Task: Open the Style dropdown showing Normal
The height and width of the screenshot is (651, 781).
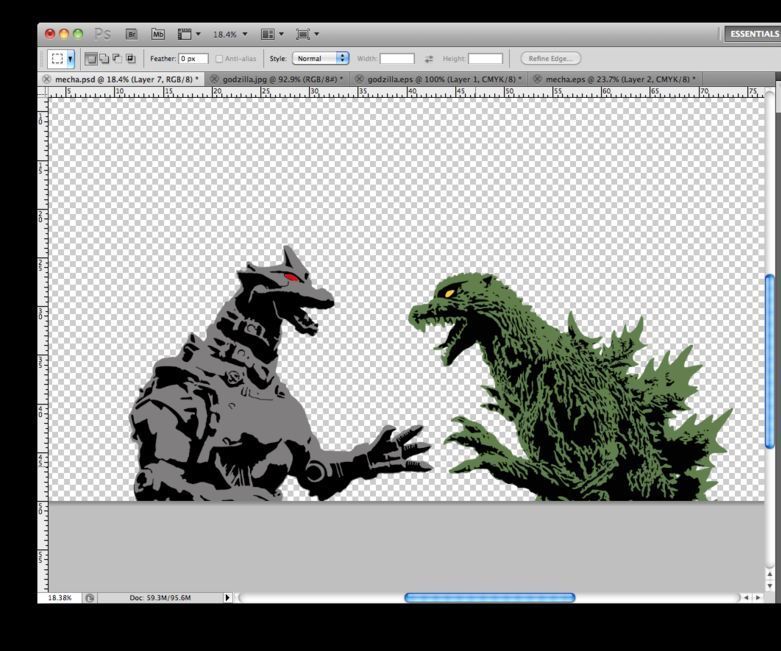Action: 320,58
